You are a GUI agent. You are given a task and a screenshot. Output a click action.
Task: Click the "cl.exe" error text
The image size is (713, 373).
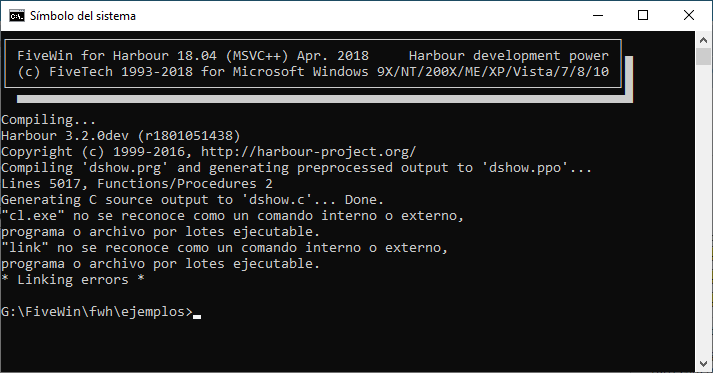coord(33,216)
